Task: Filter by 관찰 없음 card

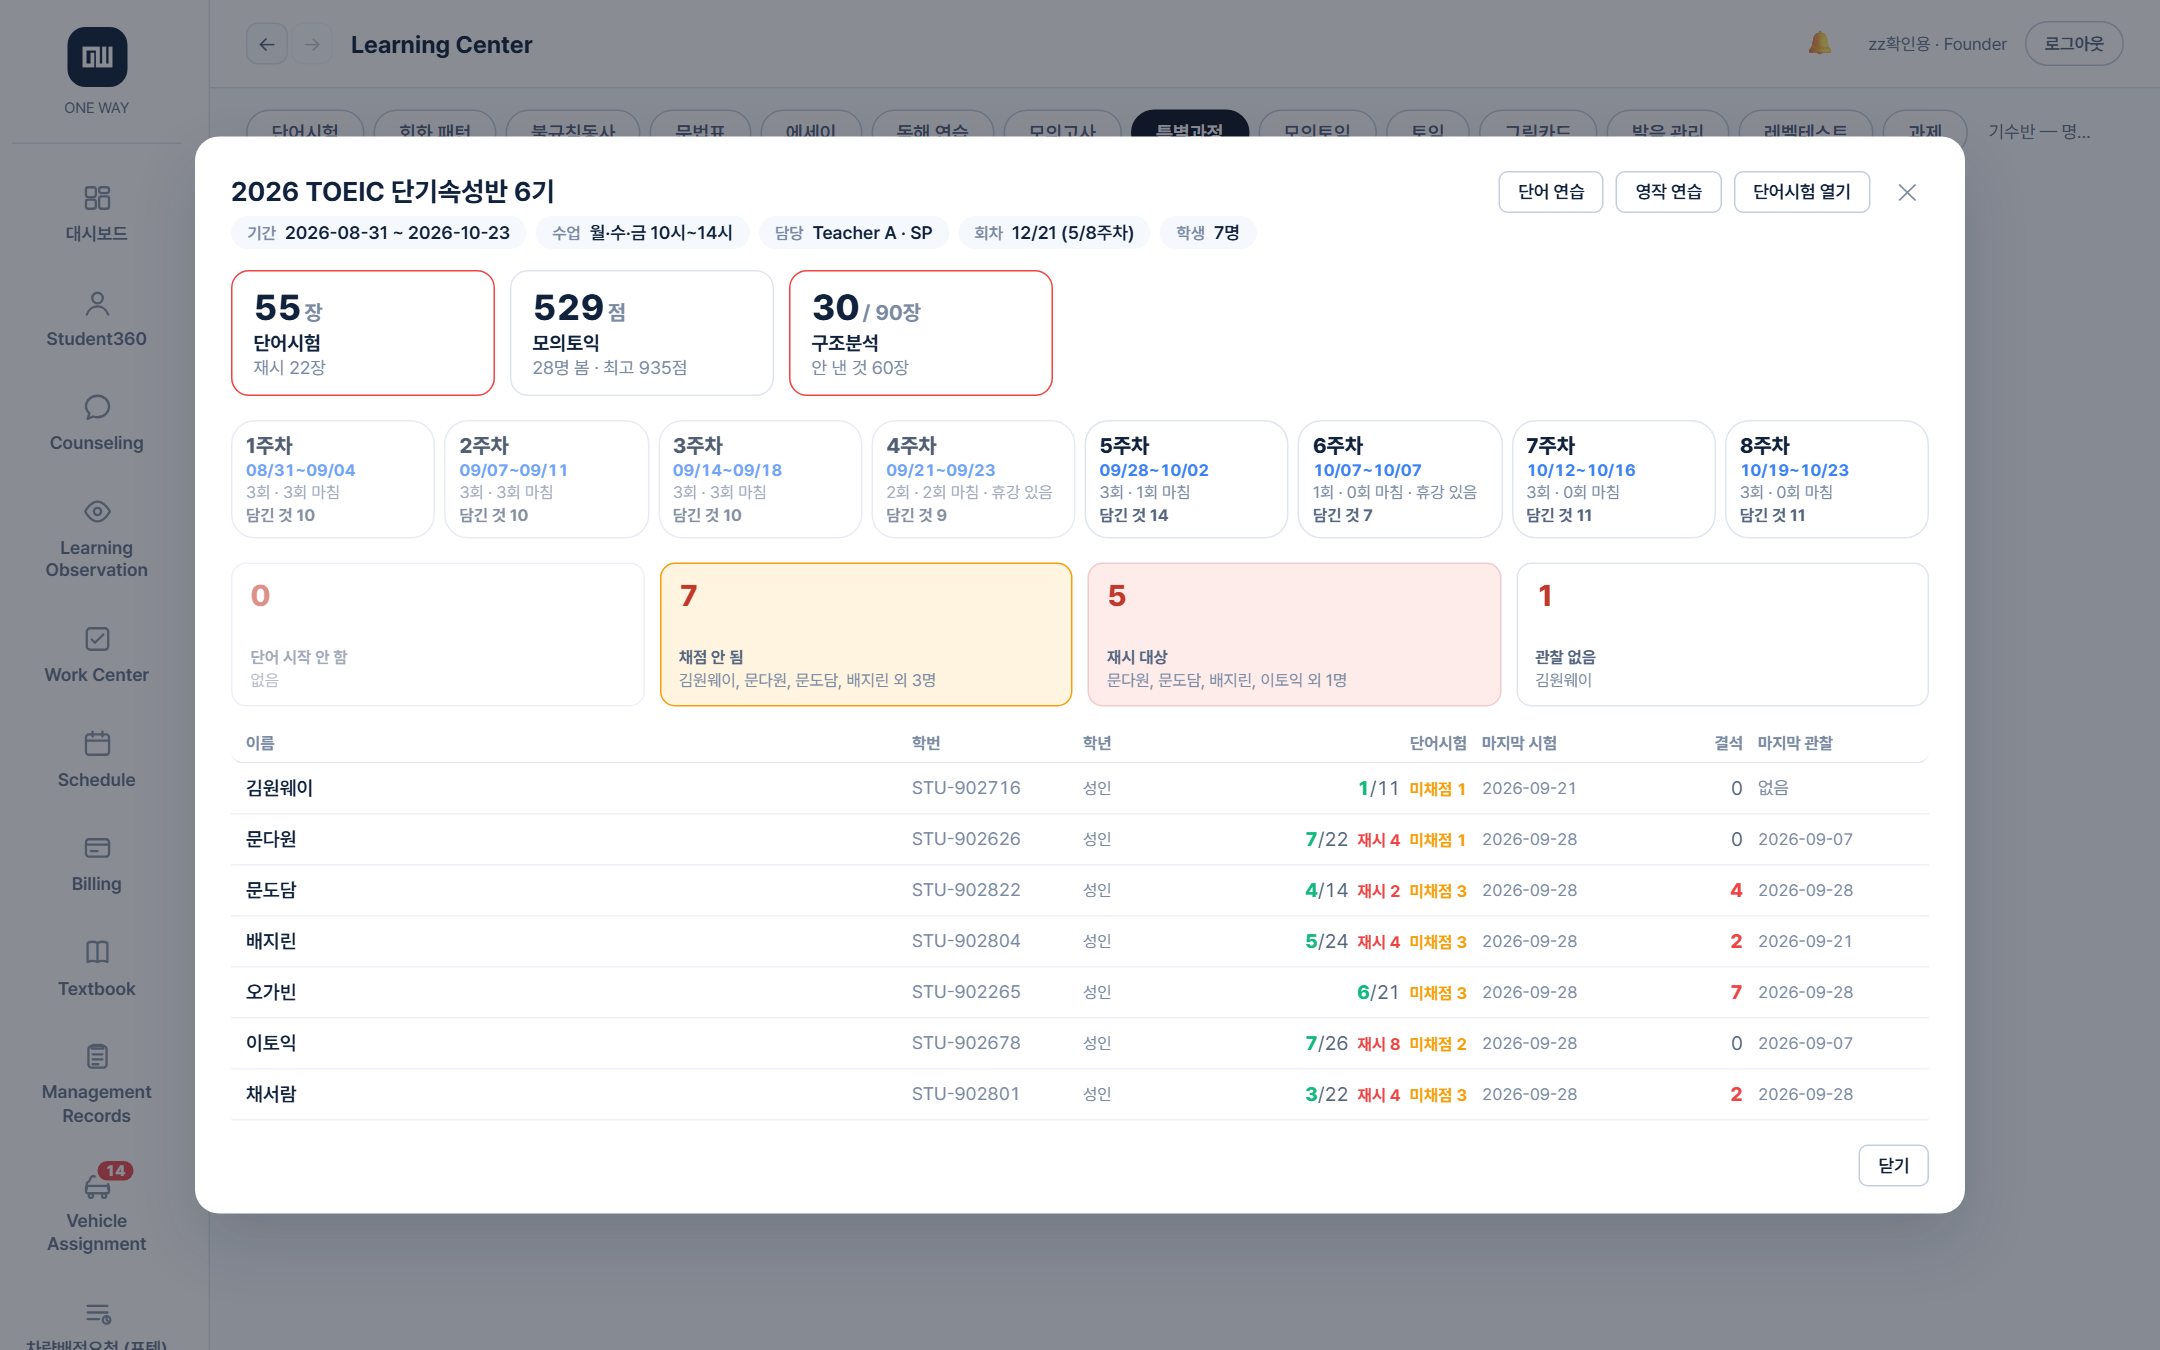Action: tap(1722, 634)
